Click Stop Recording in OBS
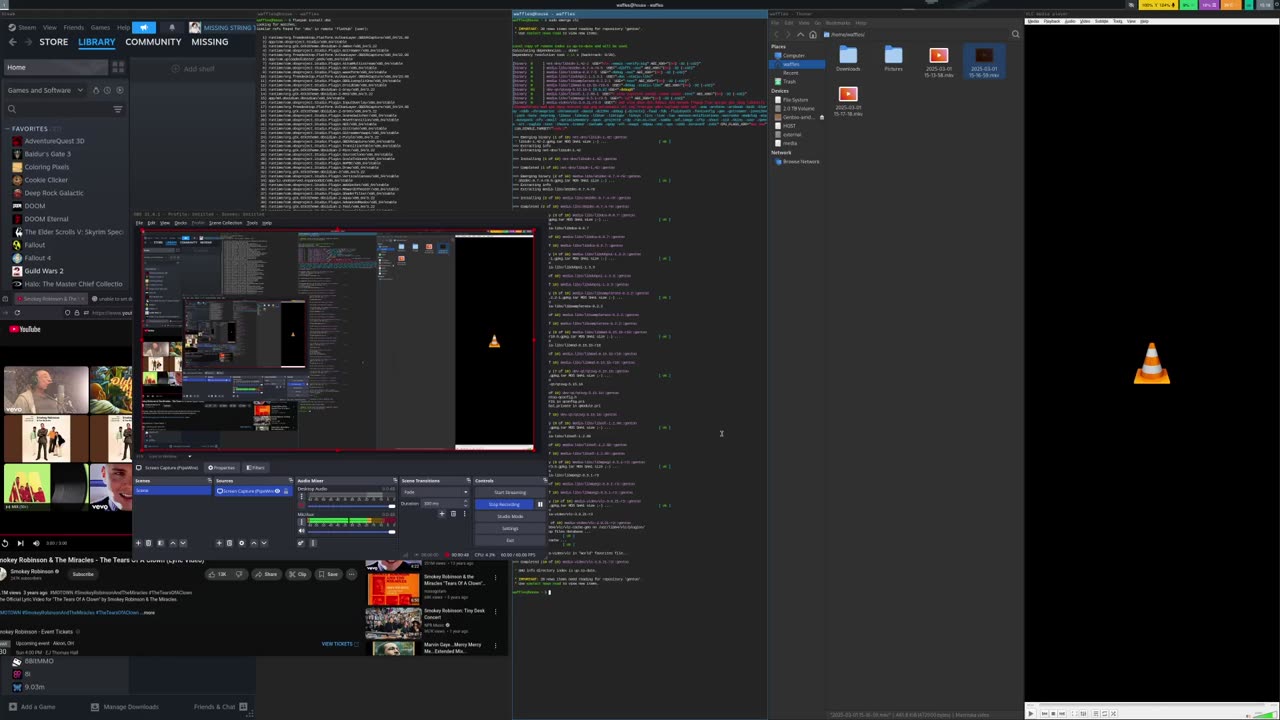1280x720 pixels. [x=504, y=504]
